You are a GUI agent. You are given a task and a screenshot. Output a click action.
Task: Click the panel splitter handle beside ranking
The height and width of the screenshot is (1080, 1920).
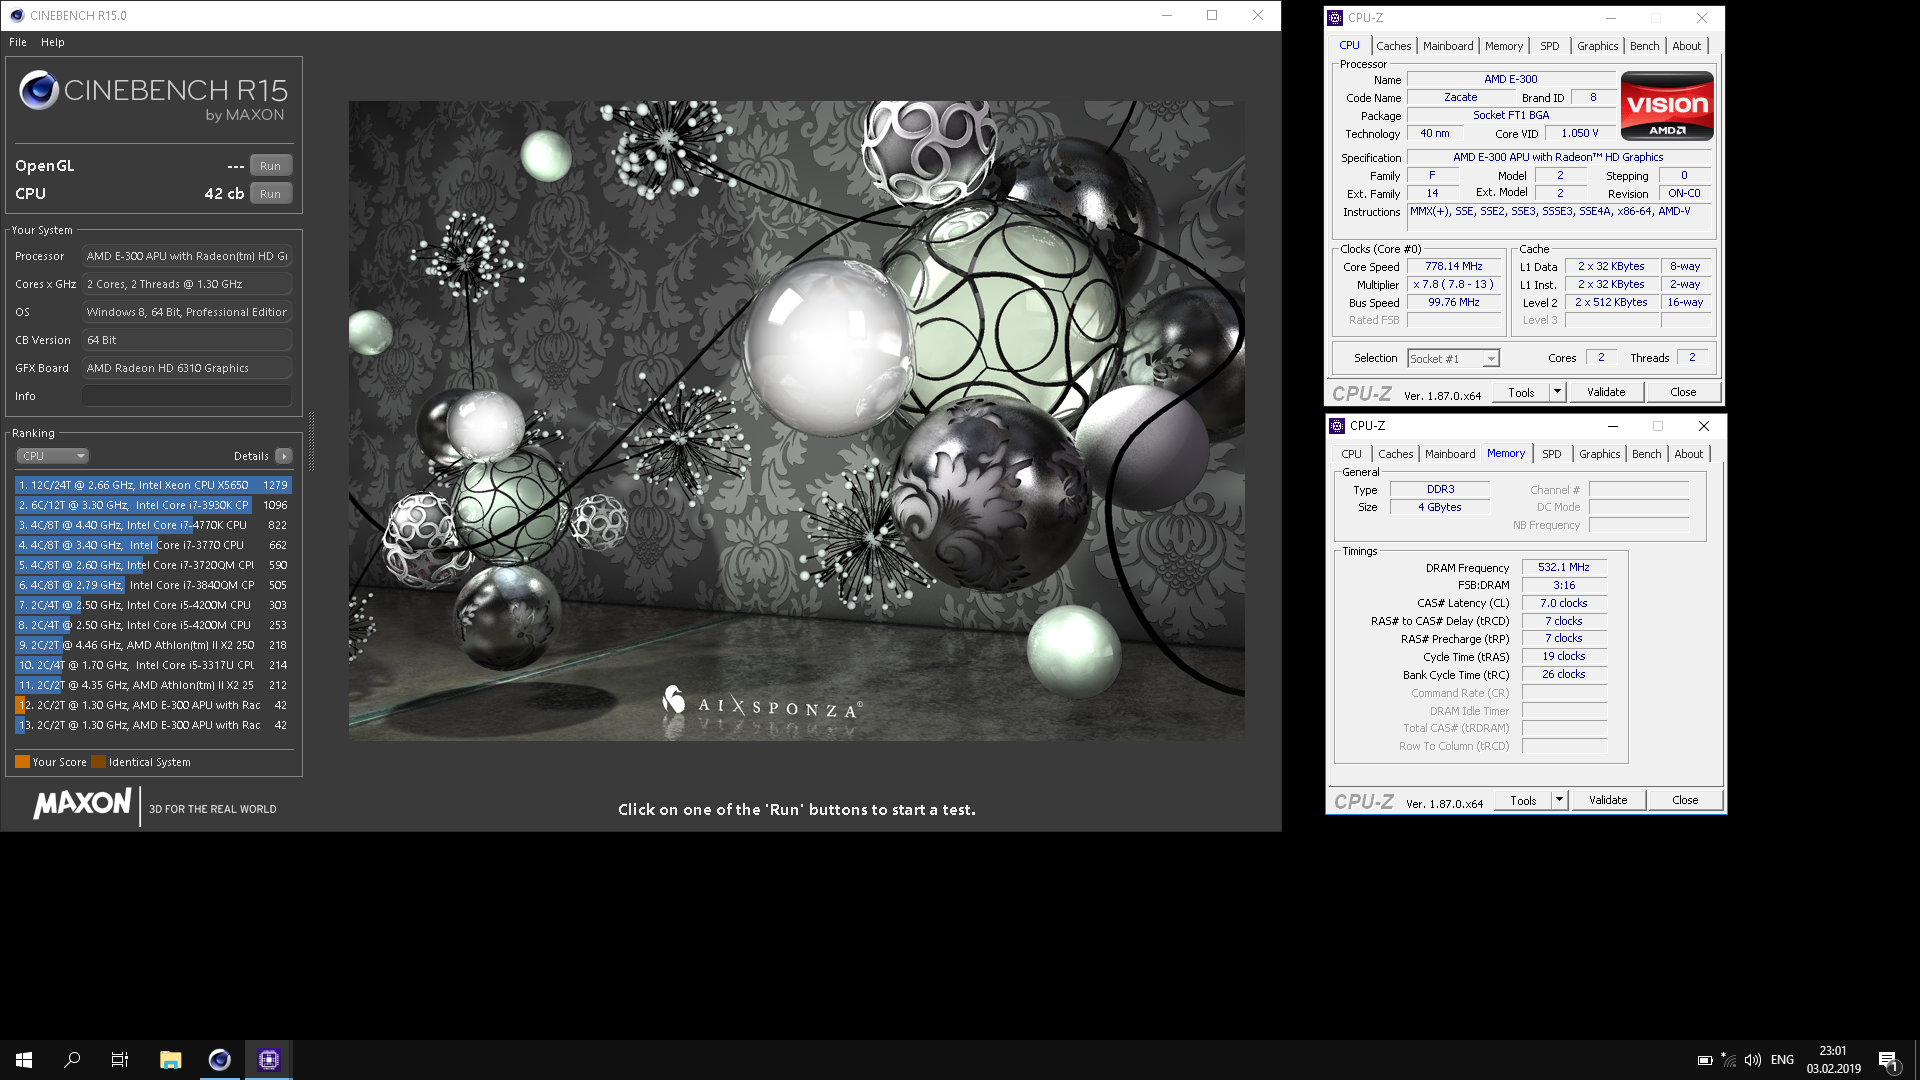(x=311, y=441)
